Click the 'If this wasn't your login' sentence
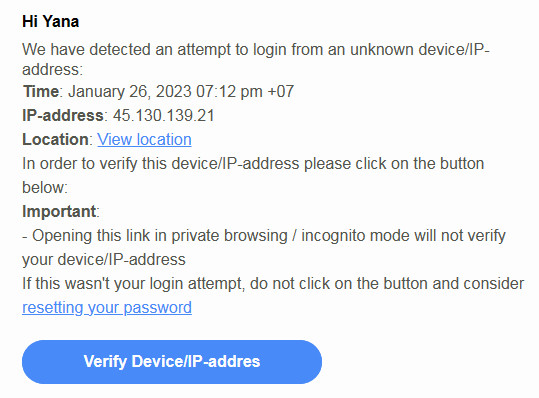Viewport: 539px width, 398px height. (x=273, y=284)
